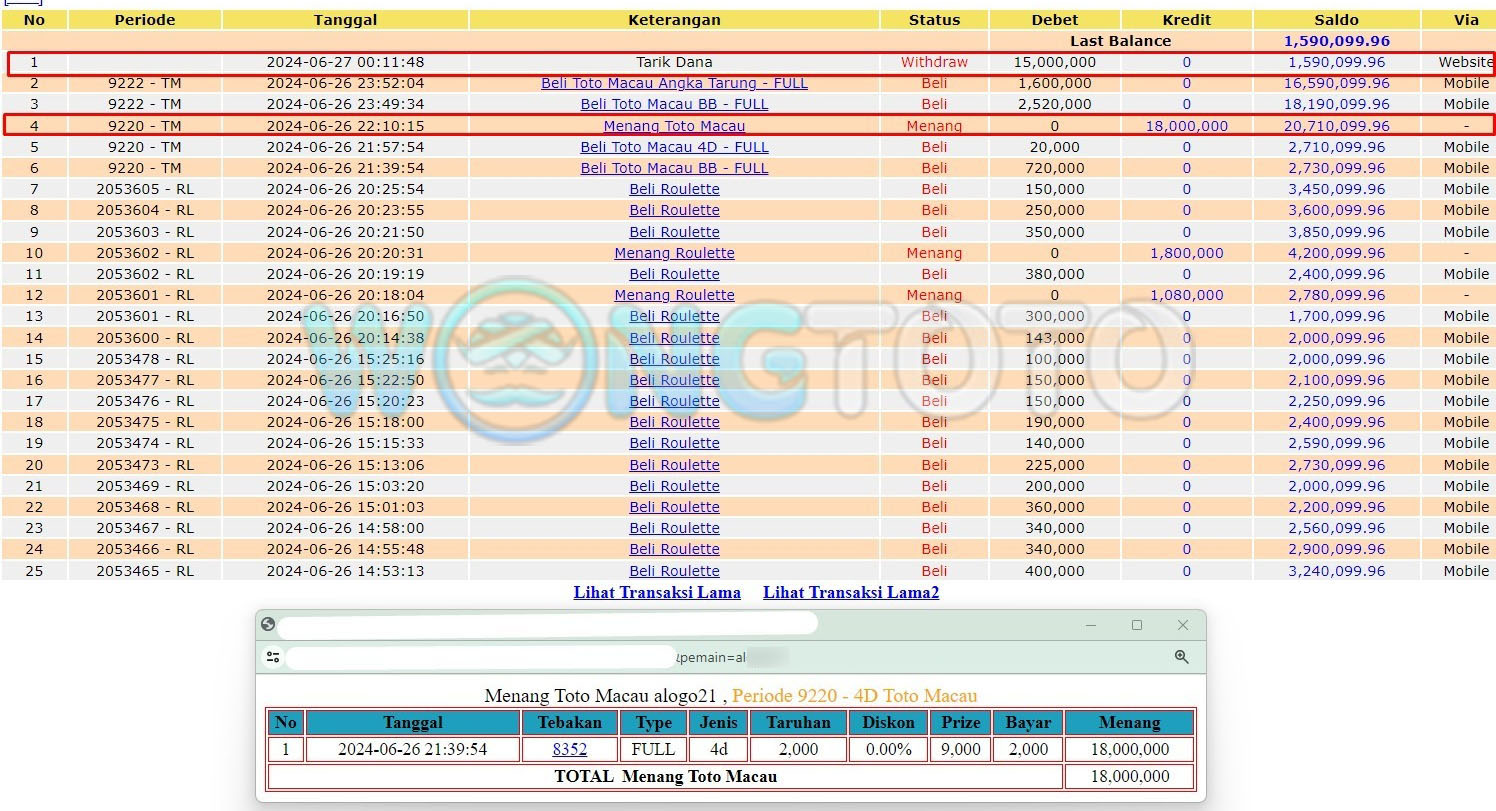Open Beli Roulette link for period 2053465

(674, 571)
